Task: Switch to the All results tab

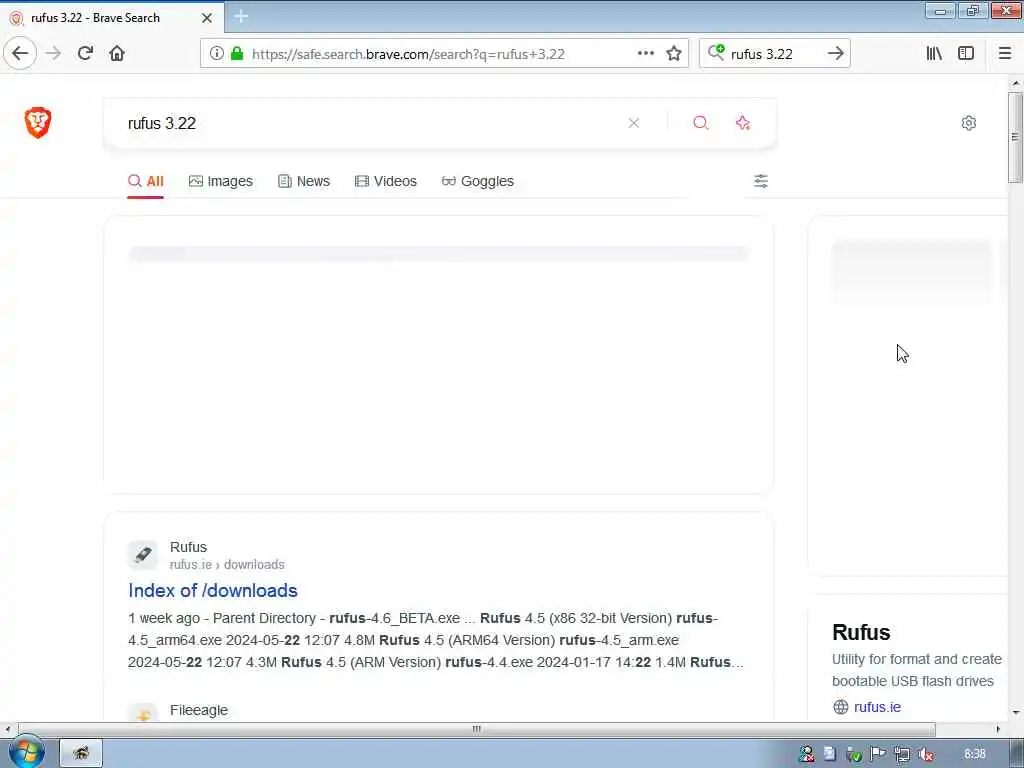Action: coord(146,182)
